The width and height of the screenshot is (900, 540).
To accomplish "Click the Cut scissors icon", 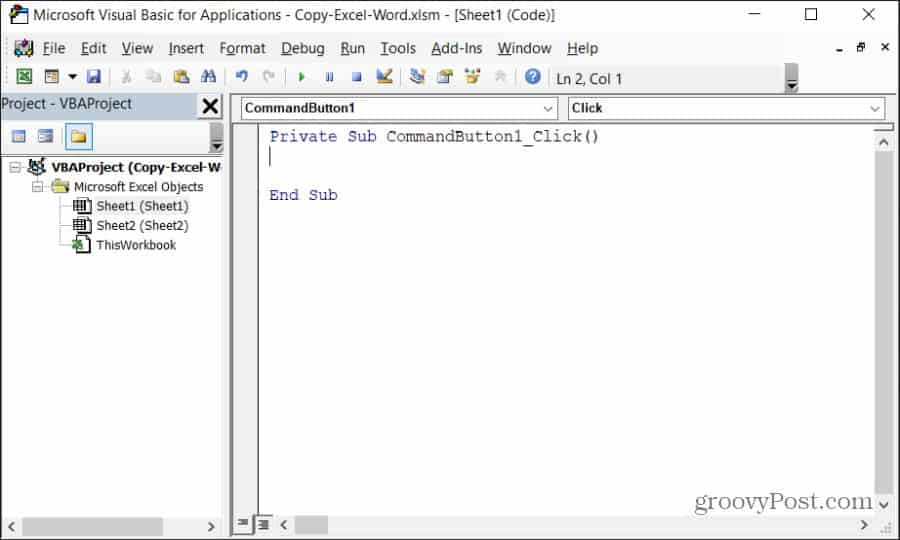I will 126,76.
